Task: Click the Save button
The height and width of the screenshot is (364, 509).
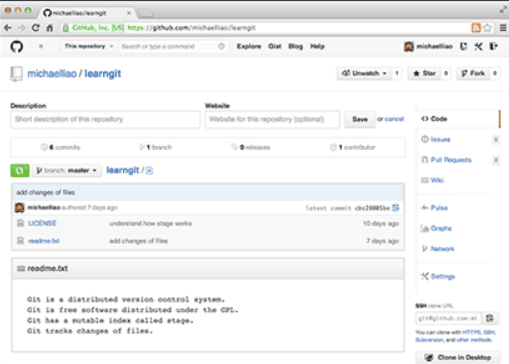Action: point(360,119)
